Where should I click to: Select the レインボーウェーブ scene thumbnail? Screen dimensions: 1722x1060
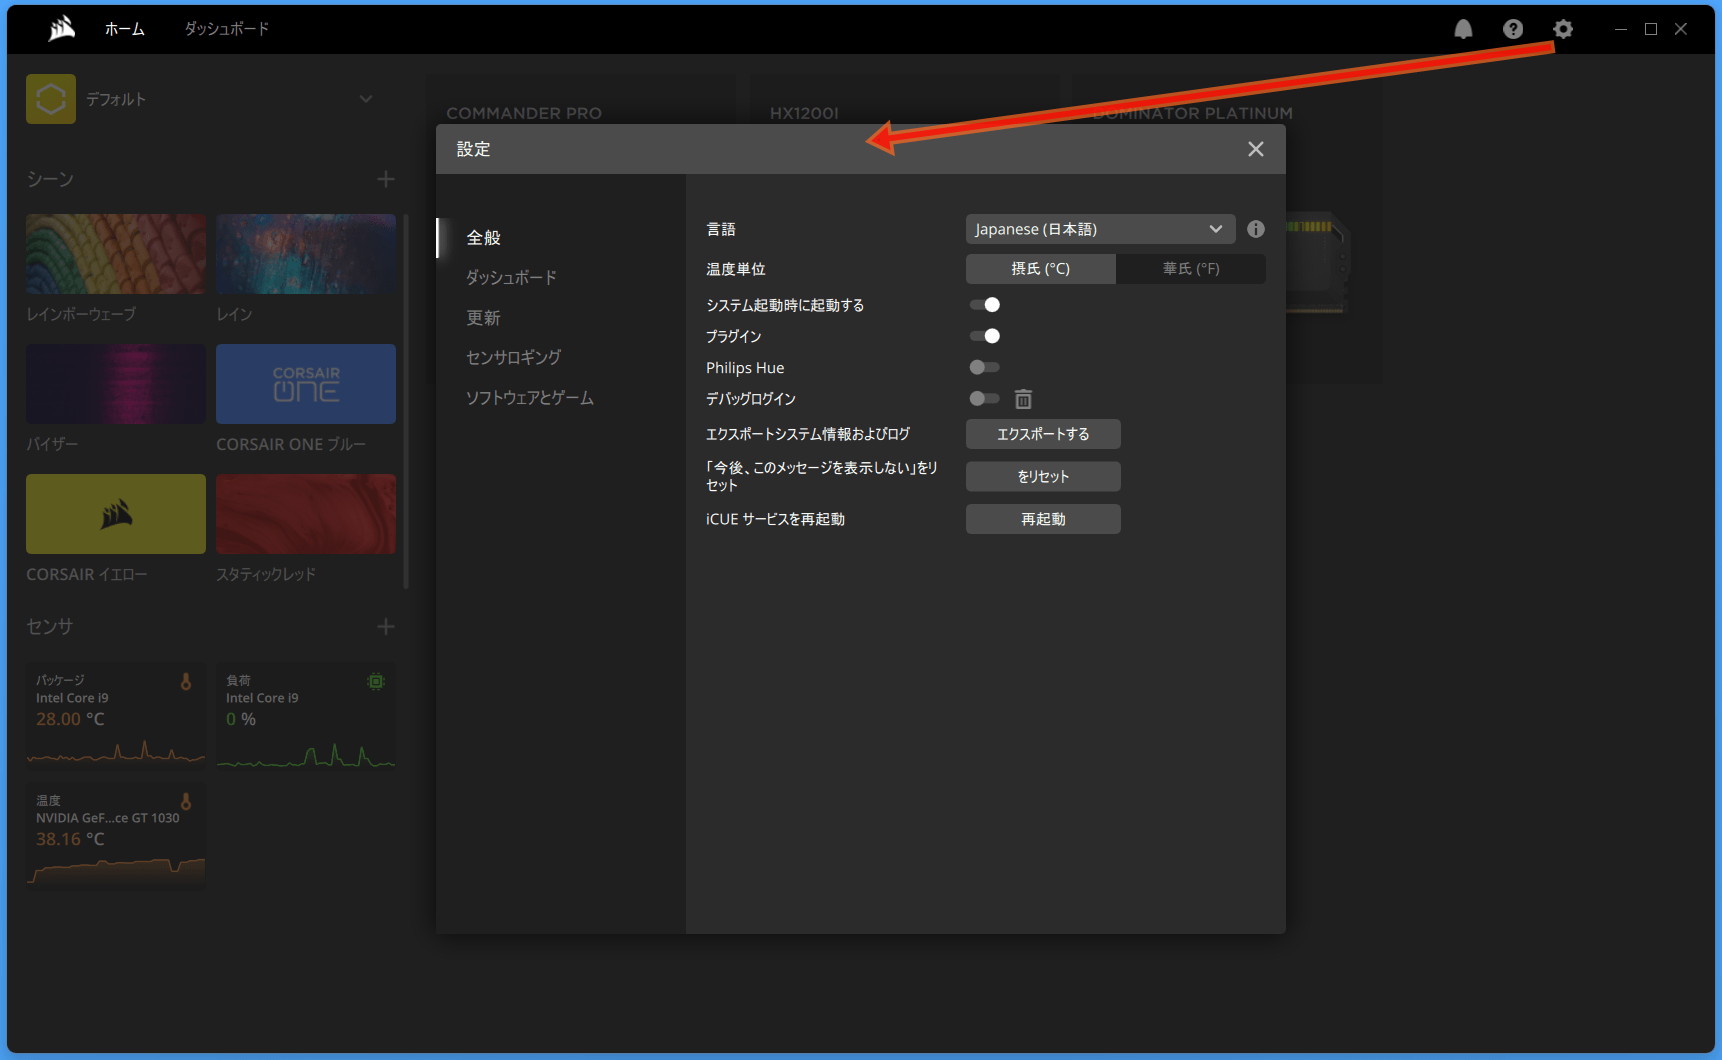click(116, 254)
